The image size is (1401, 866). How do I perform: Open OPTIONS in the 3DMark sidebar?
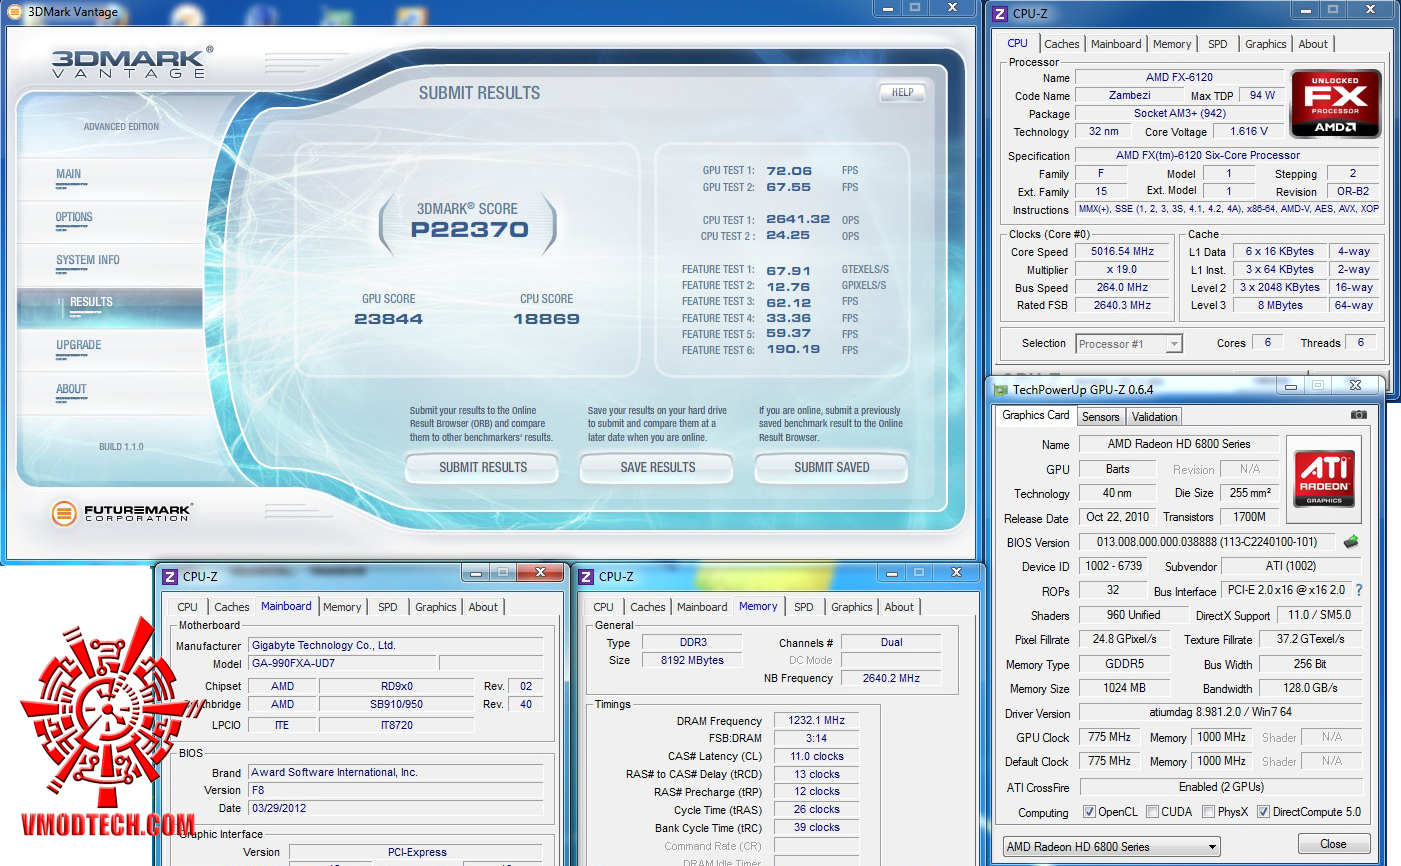(x=74, y=217)
